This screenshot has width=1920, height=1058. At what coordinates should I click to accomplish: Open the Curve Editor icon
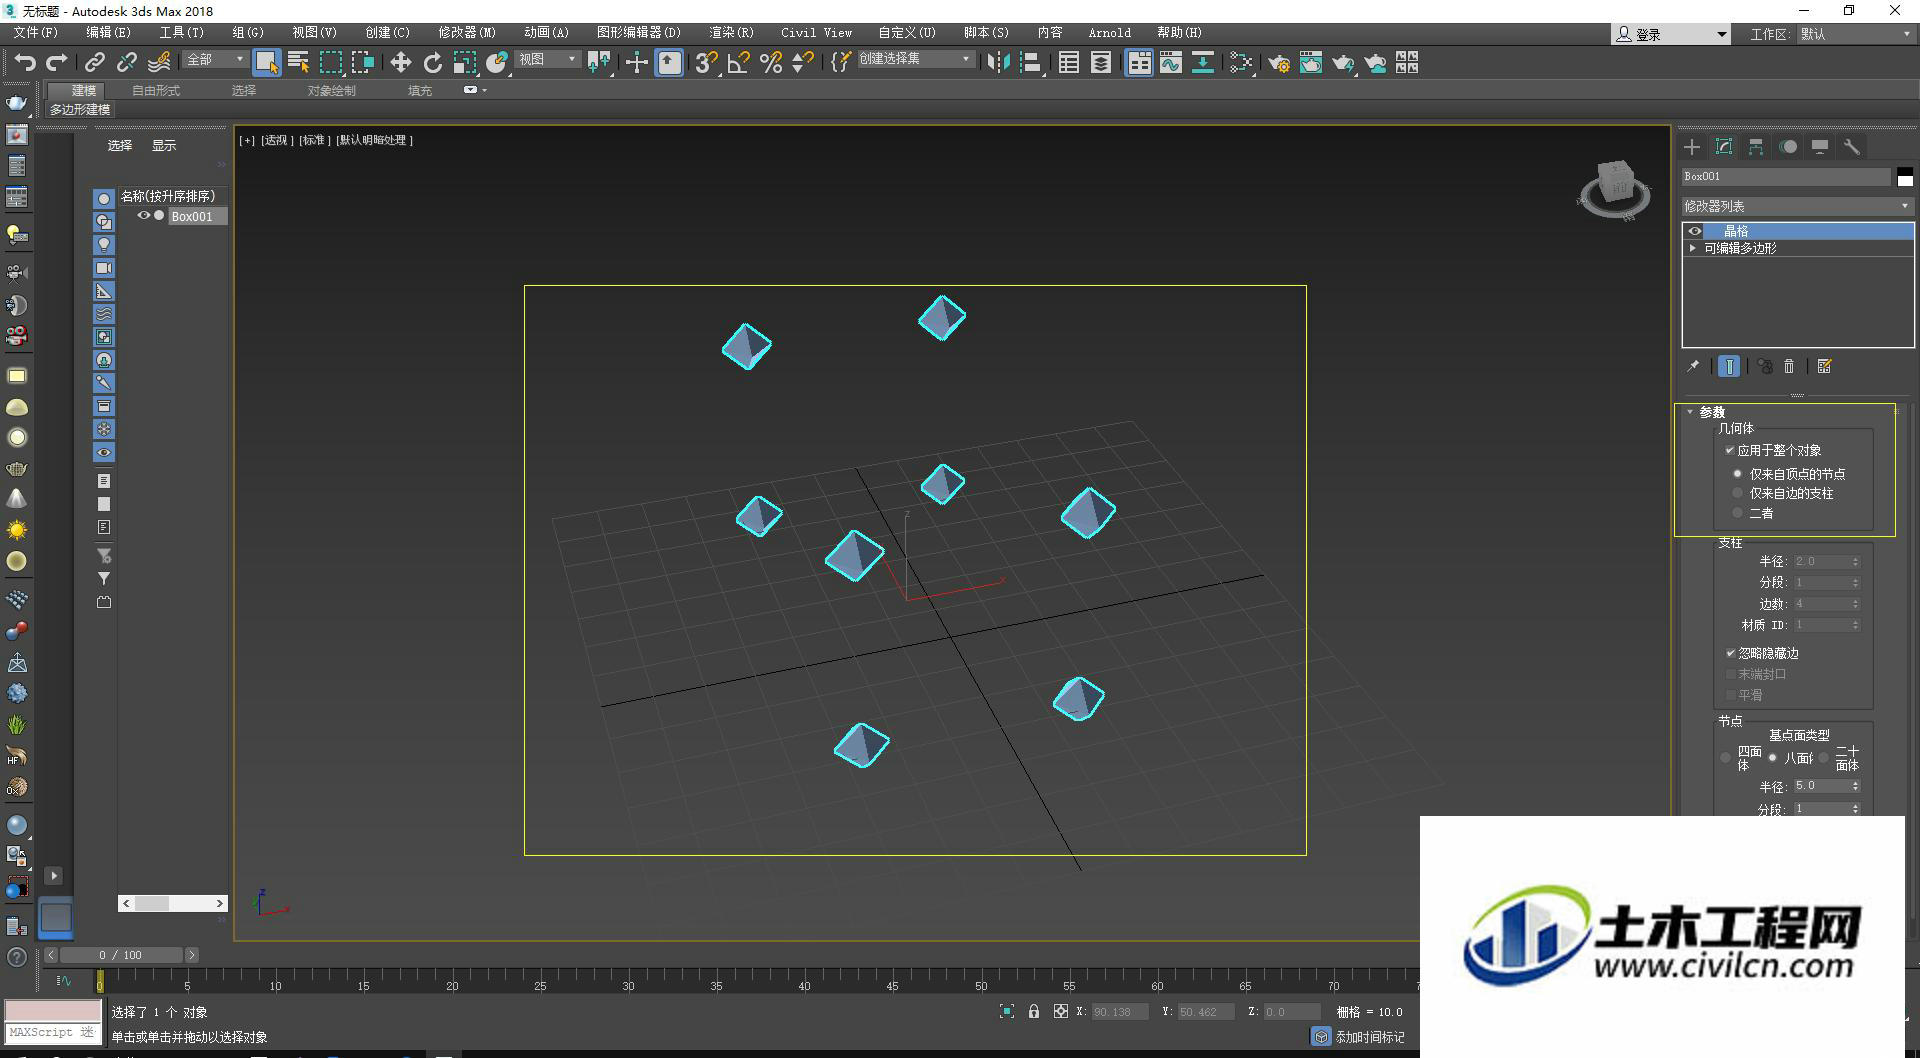[1171, 62]
